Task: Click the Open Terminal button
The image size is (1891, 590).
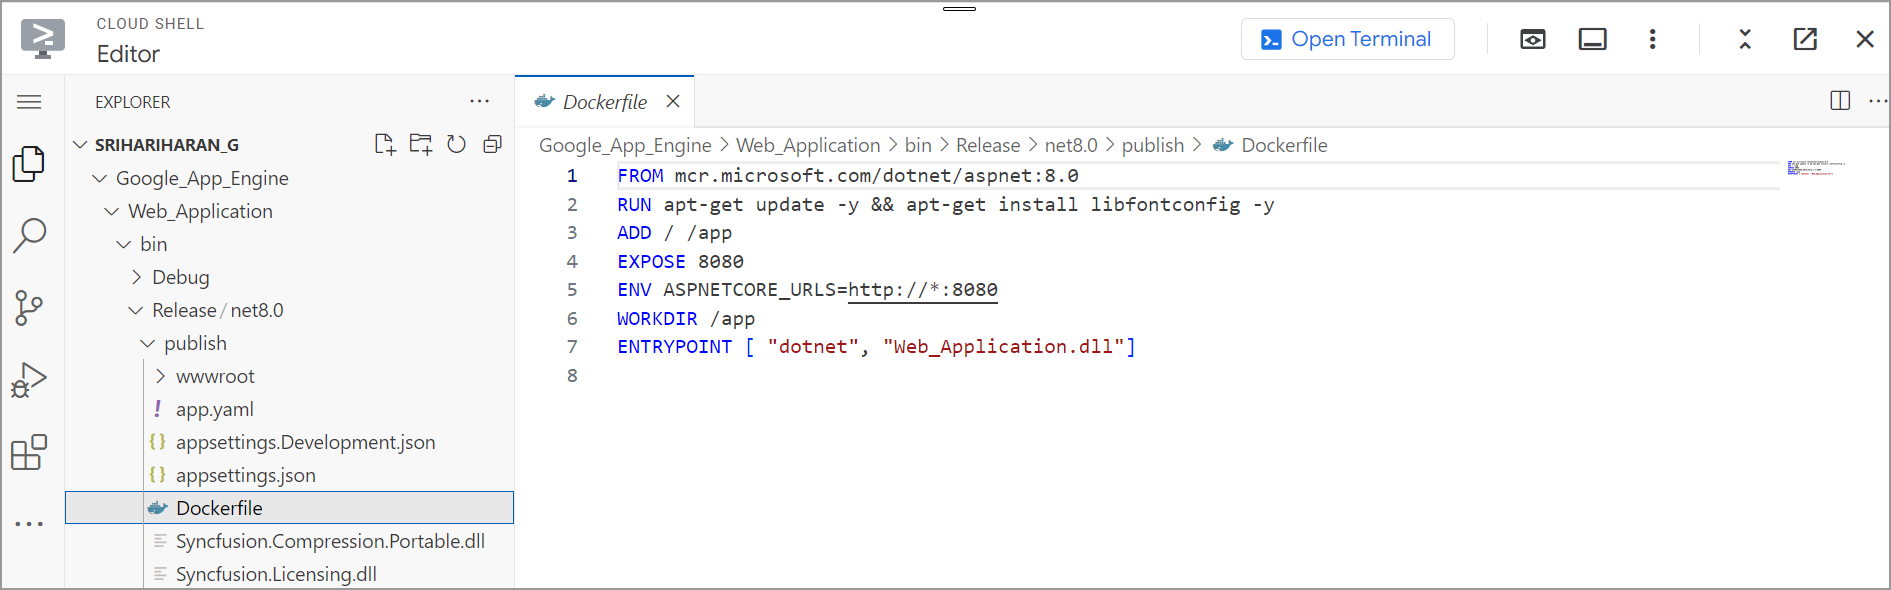Action: point(1347,39)
